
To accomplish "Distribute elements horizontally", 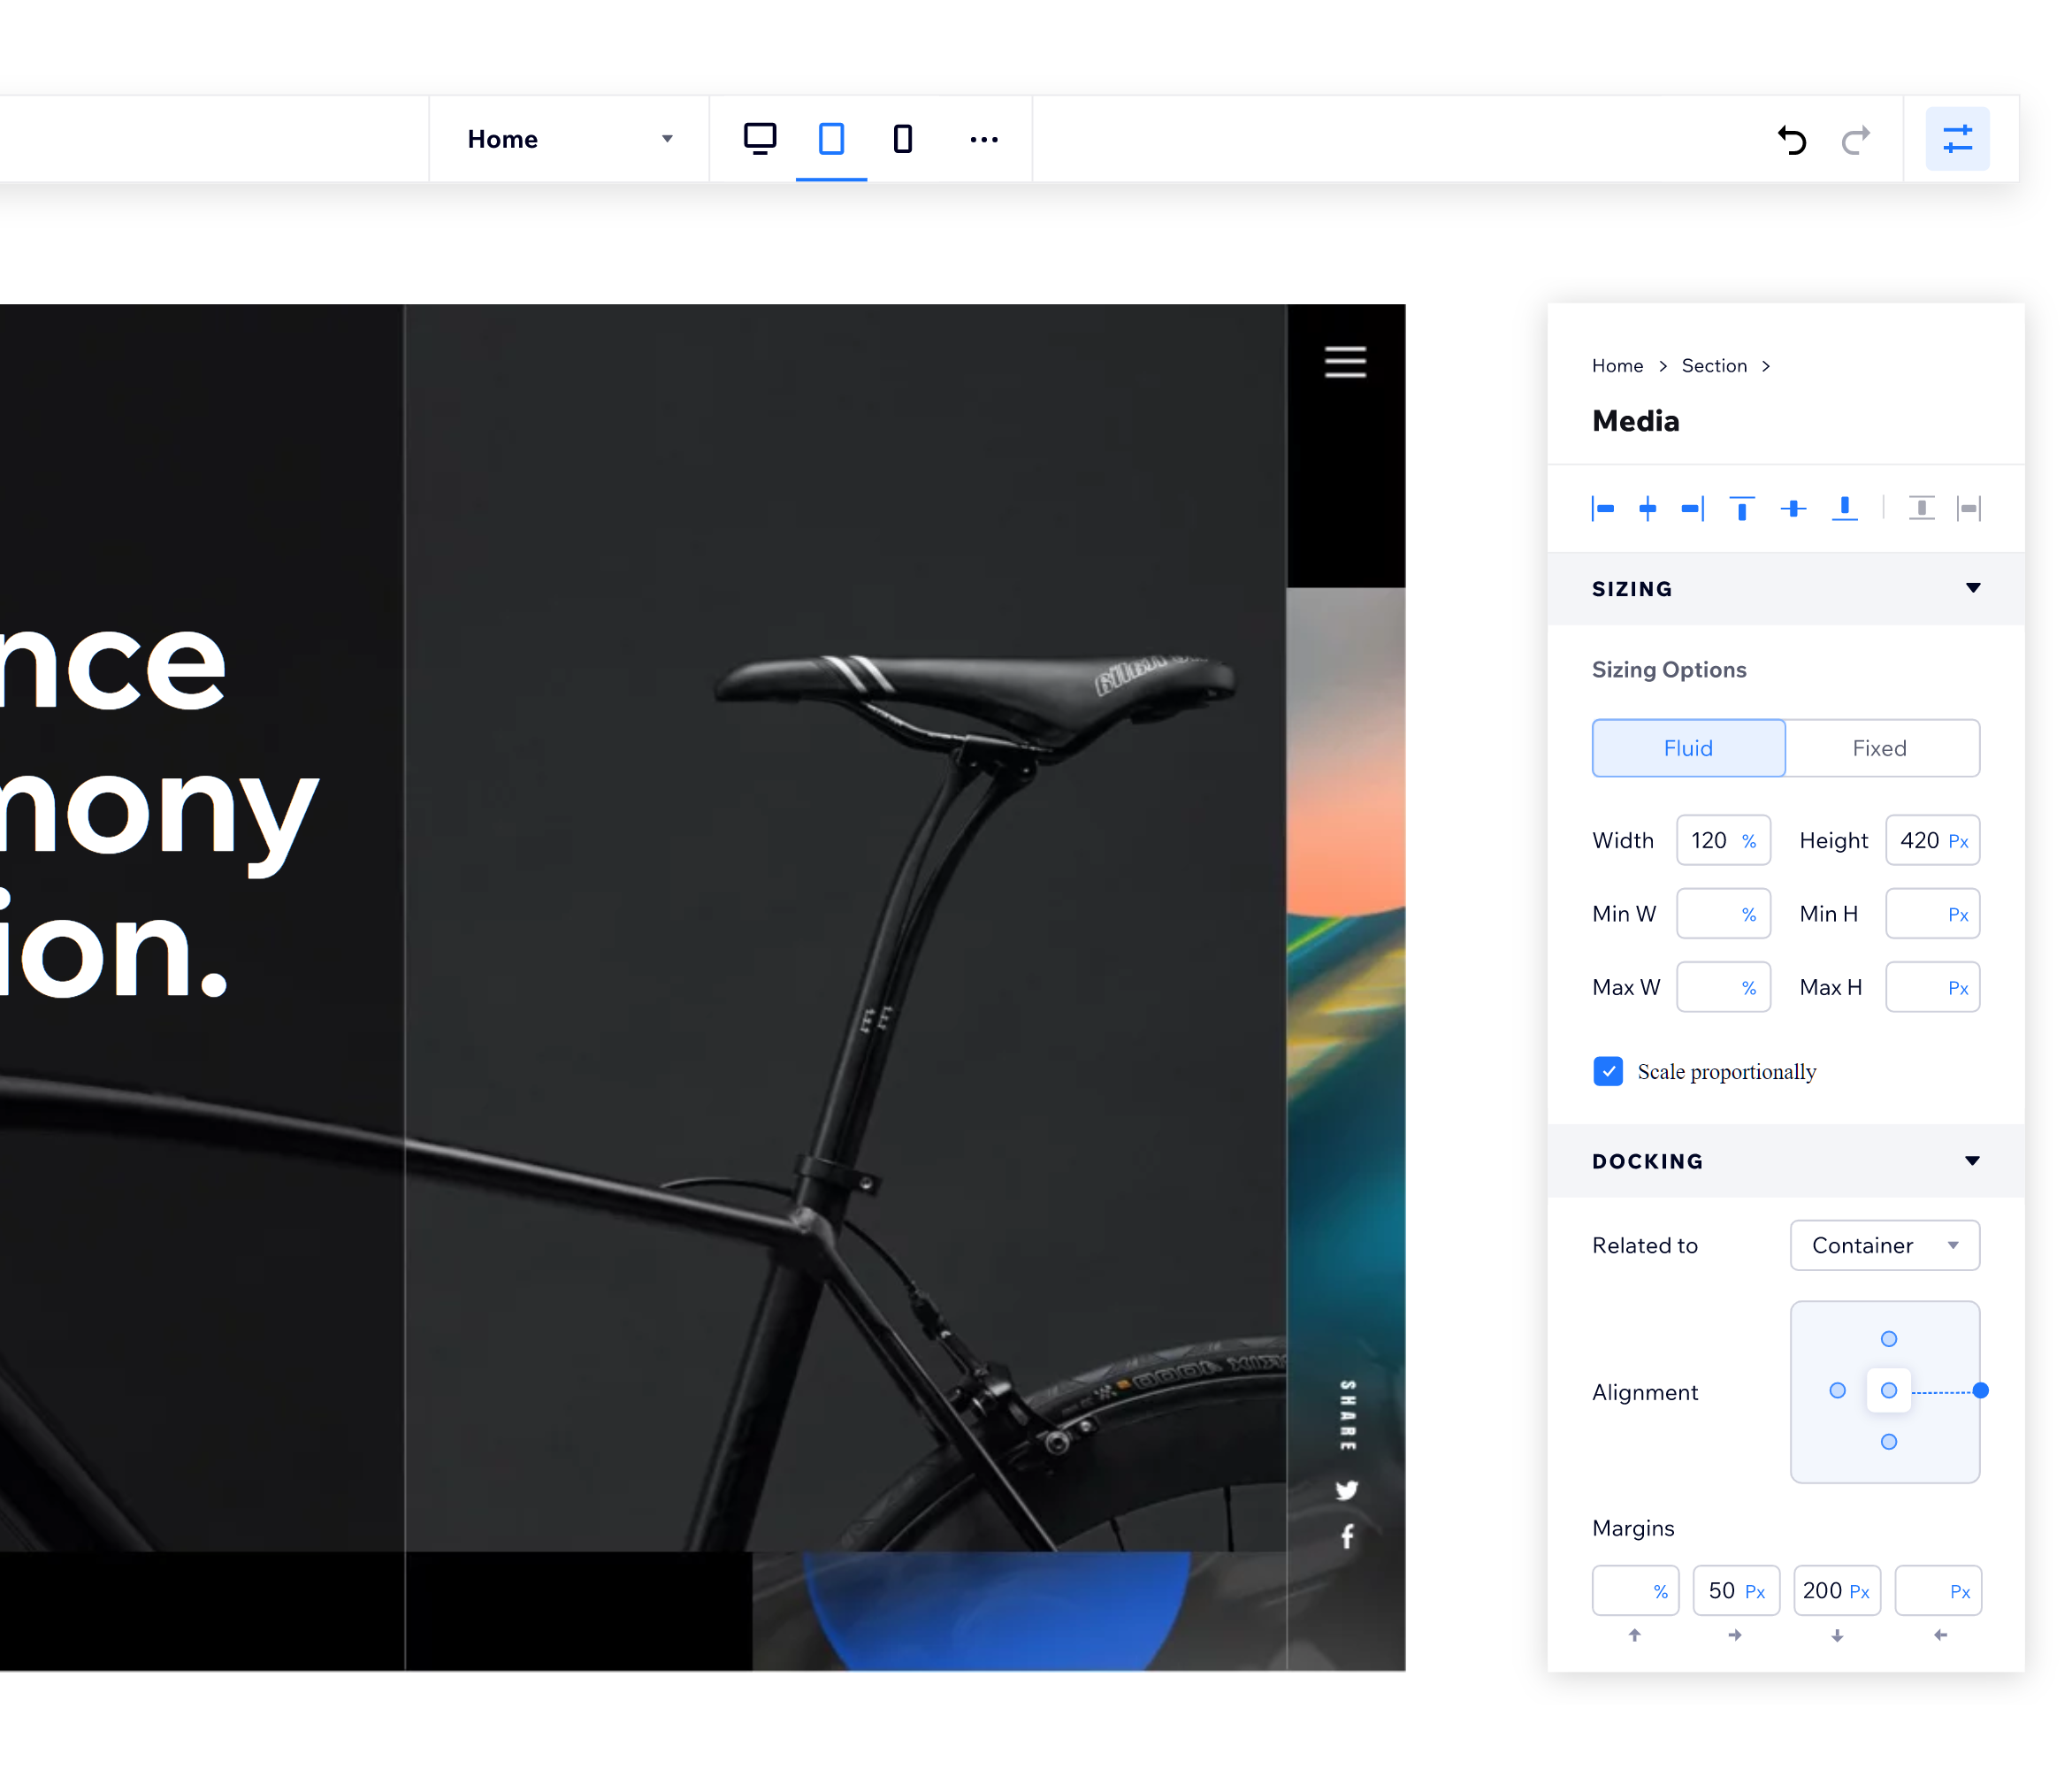I will click(x=1969, y=508).
